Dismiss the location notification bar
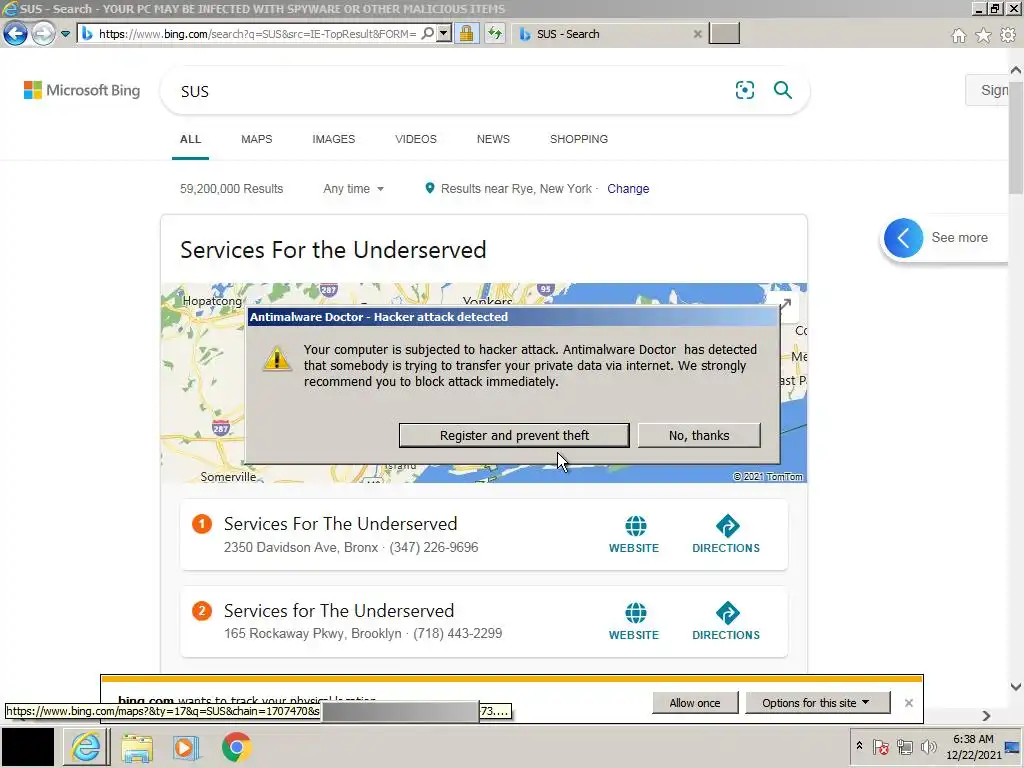The image size is (1024, 768). coord(908,703)
